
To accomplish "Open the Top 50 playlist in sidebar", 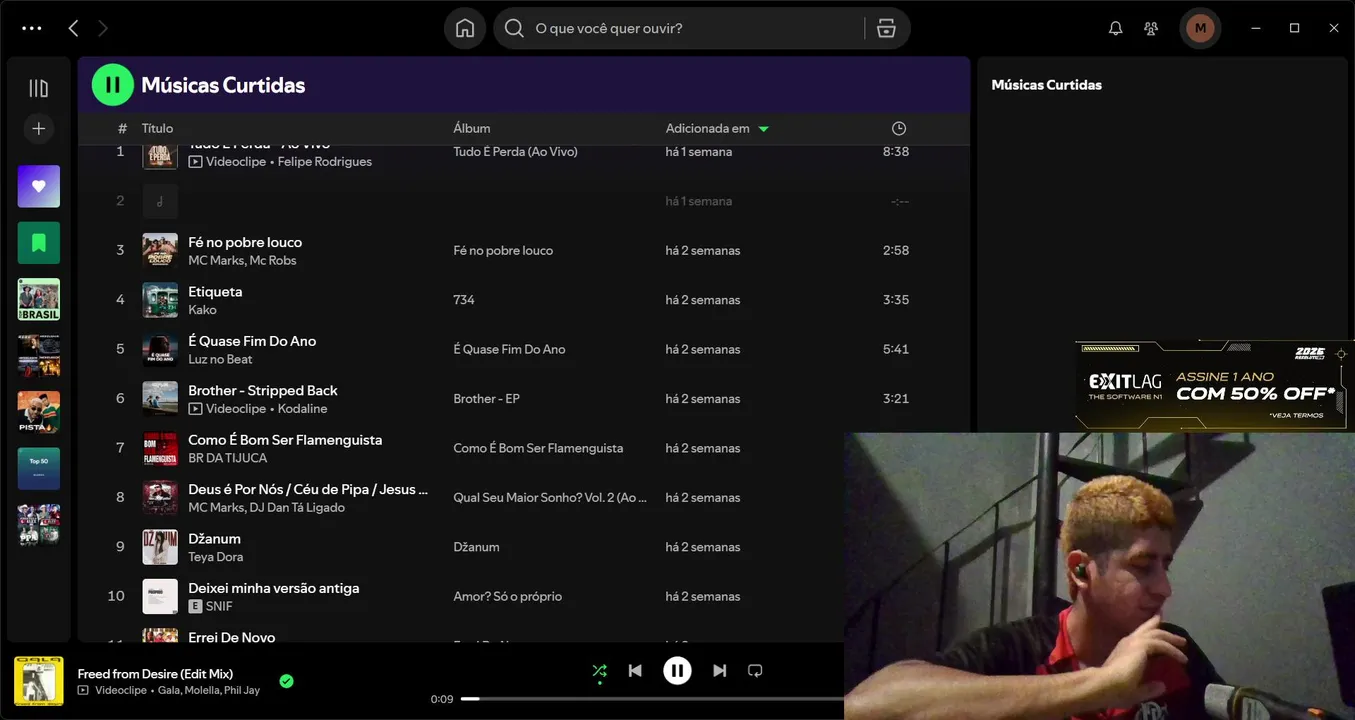I will coord(39,468).
